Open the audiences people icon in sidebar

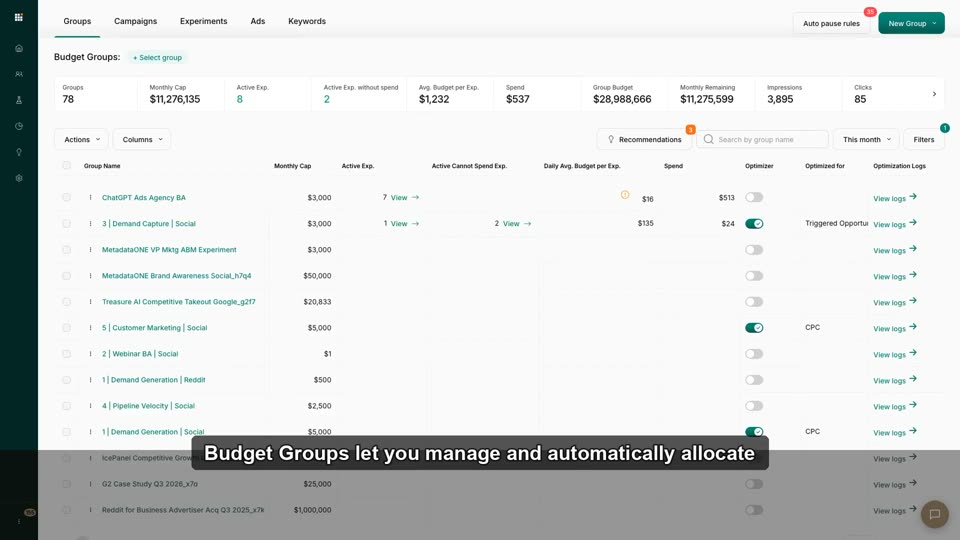click(19, 74)
